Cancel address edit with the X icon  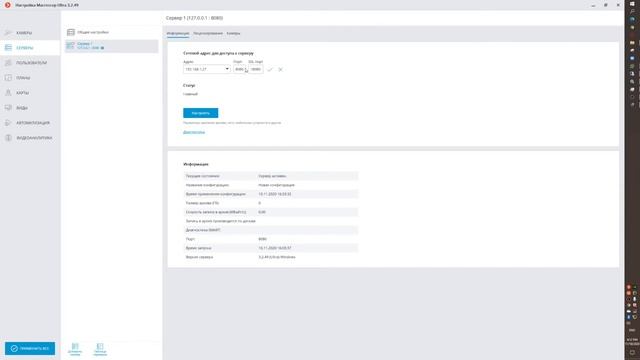click(280, 70)
